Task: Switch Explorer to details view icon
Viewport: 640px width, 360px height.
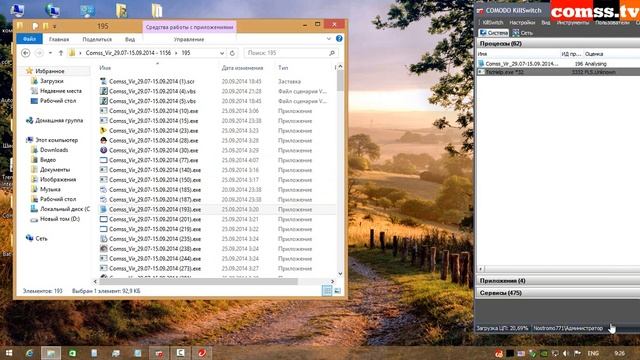Action: pyautogui.click(x=327, y=291)
